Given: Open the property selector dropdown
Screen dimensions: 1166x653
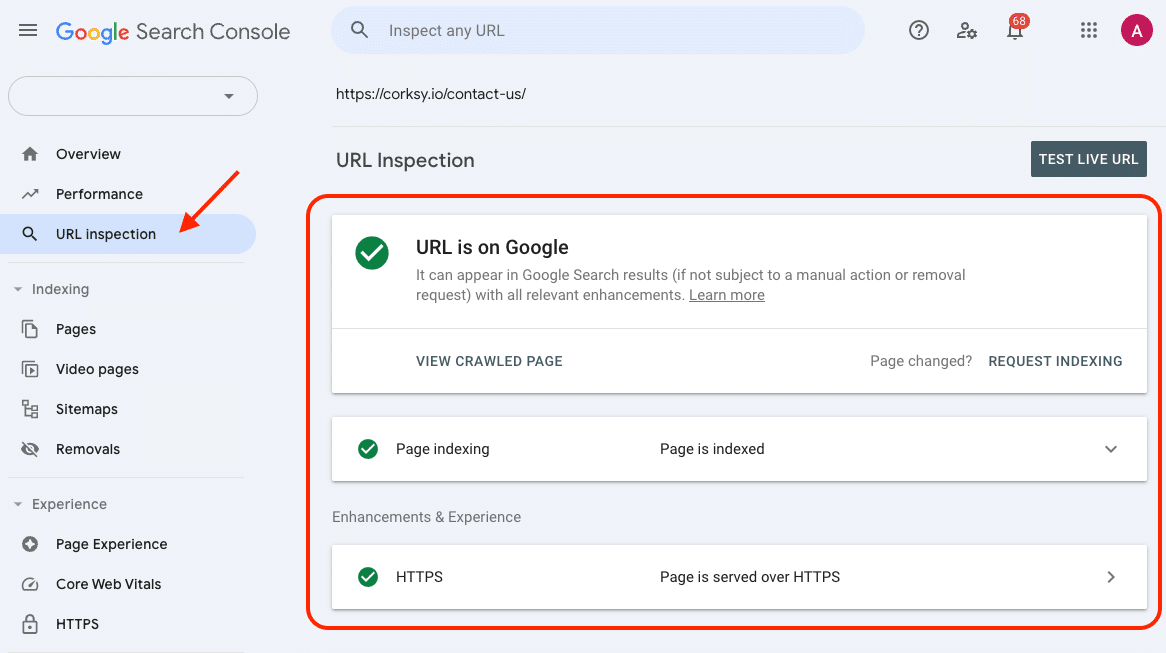Looking at the screenshot, I should pyautogui.click(x=133, y=96).
